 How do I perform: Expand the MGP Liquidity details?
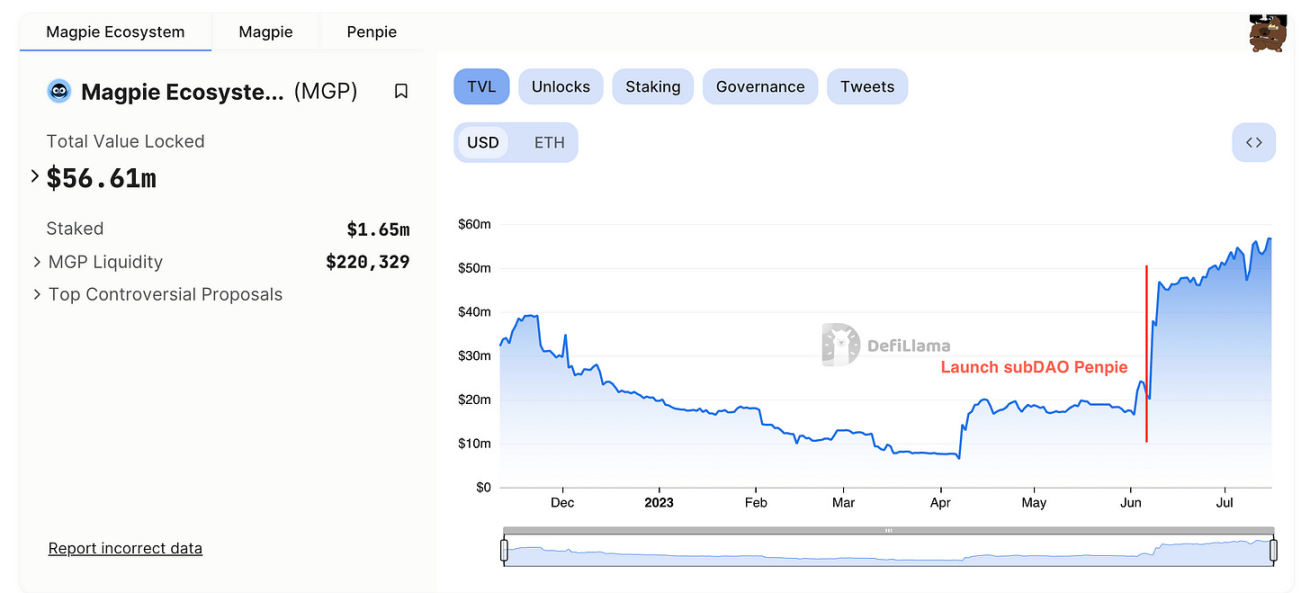click(x=37, y=261)
